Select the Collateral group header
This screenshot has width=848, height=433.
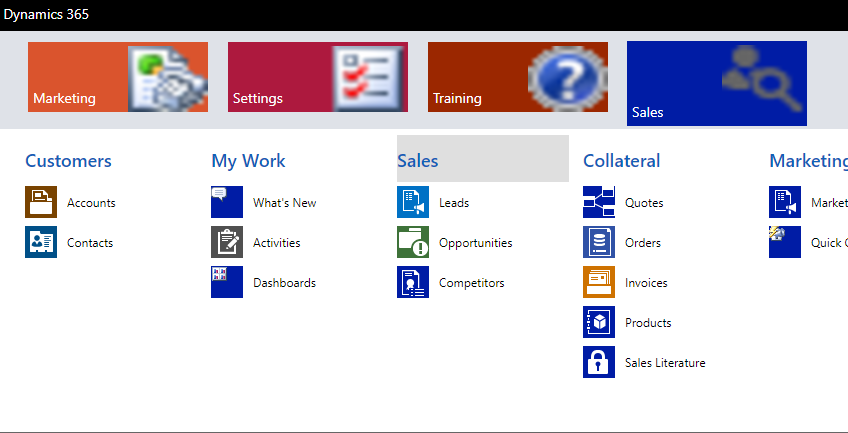pyautogui.click(x=622, y=161)
